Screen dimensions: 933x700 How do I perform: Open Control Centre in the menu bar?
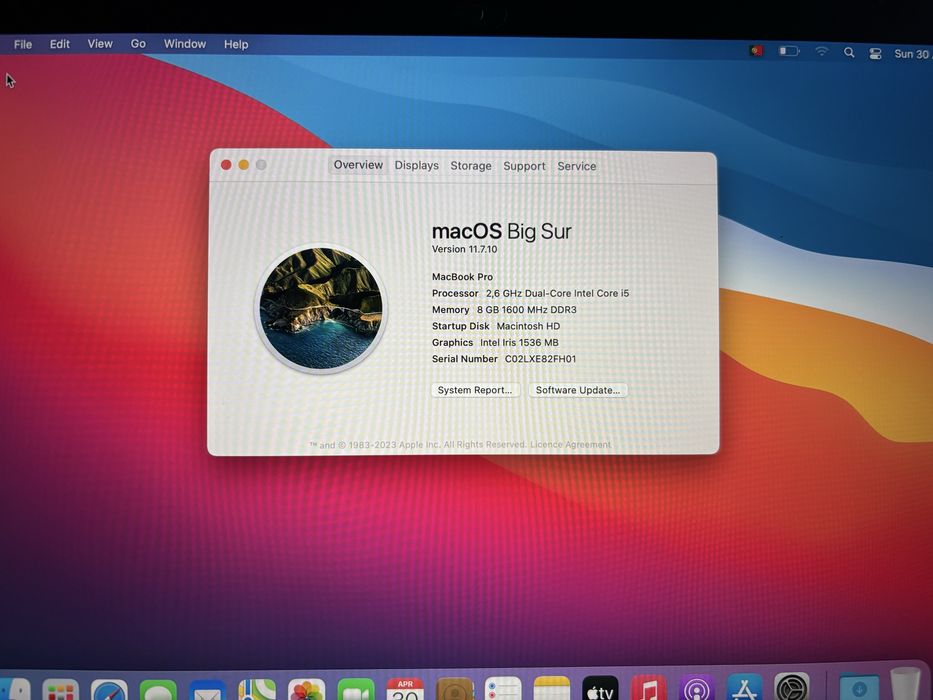pyautogui.click(x=875, y=54)
